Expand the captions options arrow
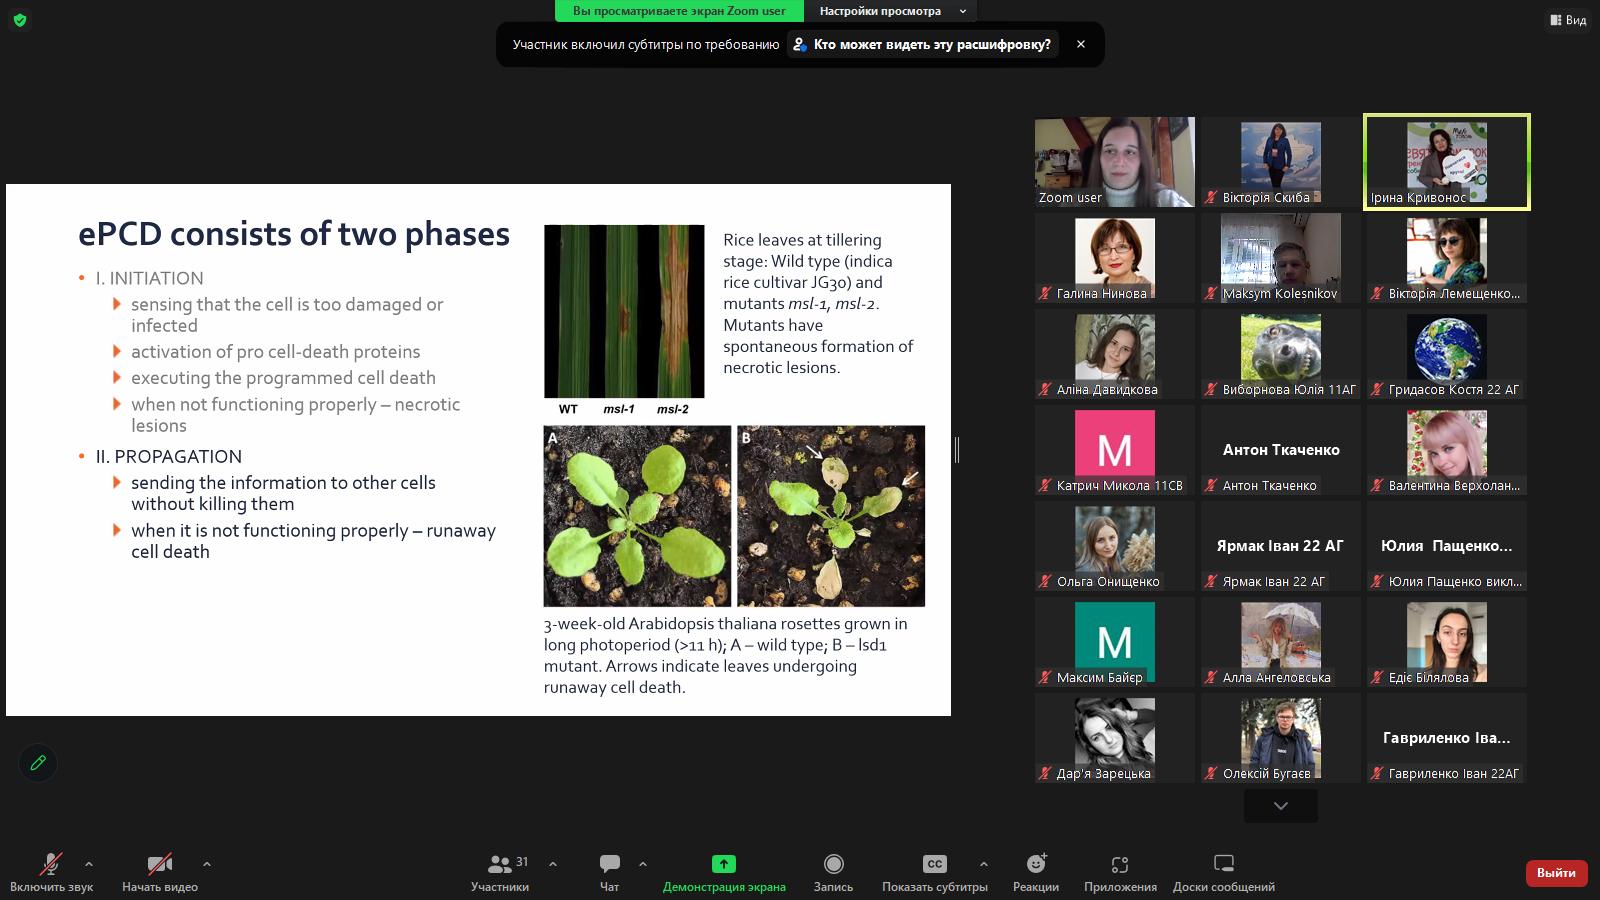Image resolution: width=1600 pixels, height=900 pixels. point(984,864)
